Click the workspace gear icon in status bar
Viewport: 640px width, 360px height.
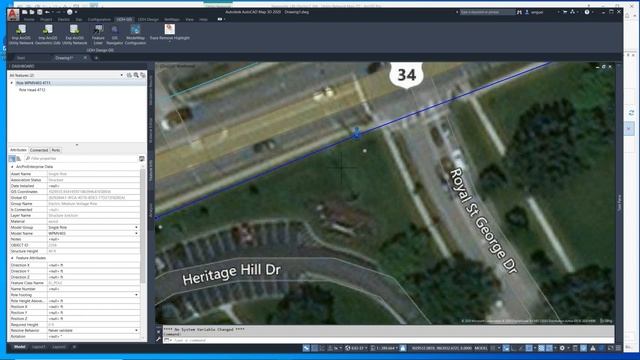pos(562,348)
